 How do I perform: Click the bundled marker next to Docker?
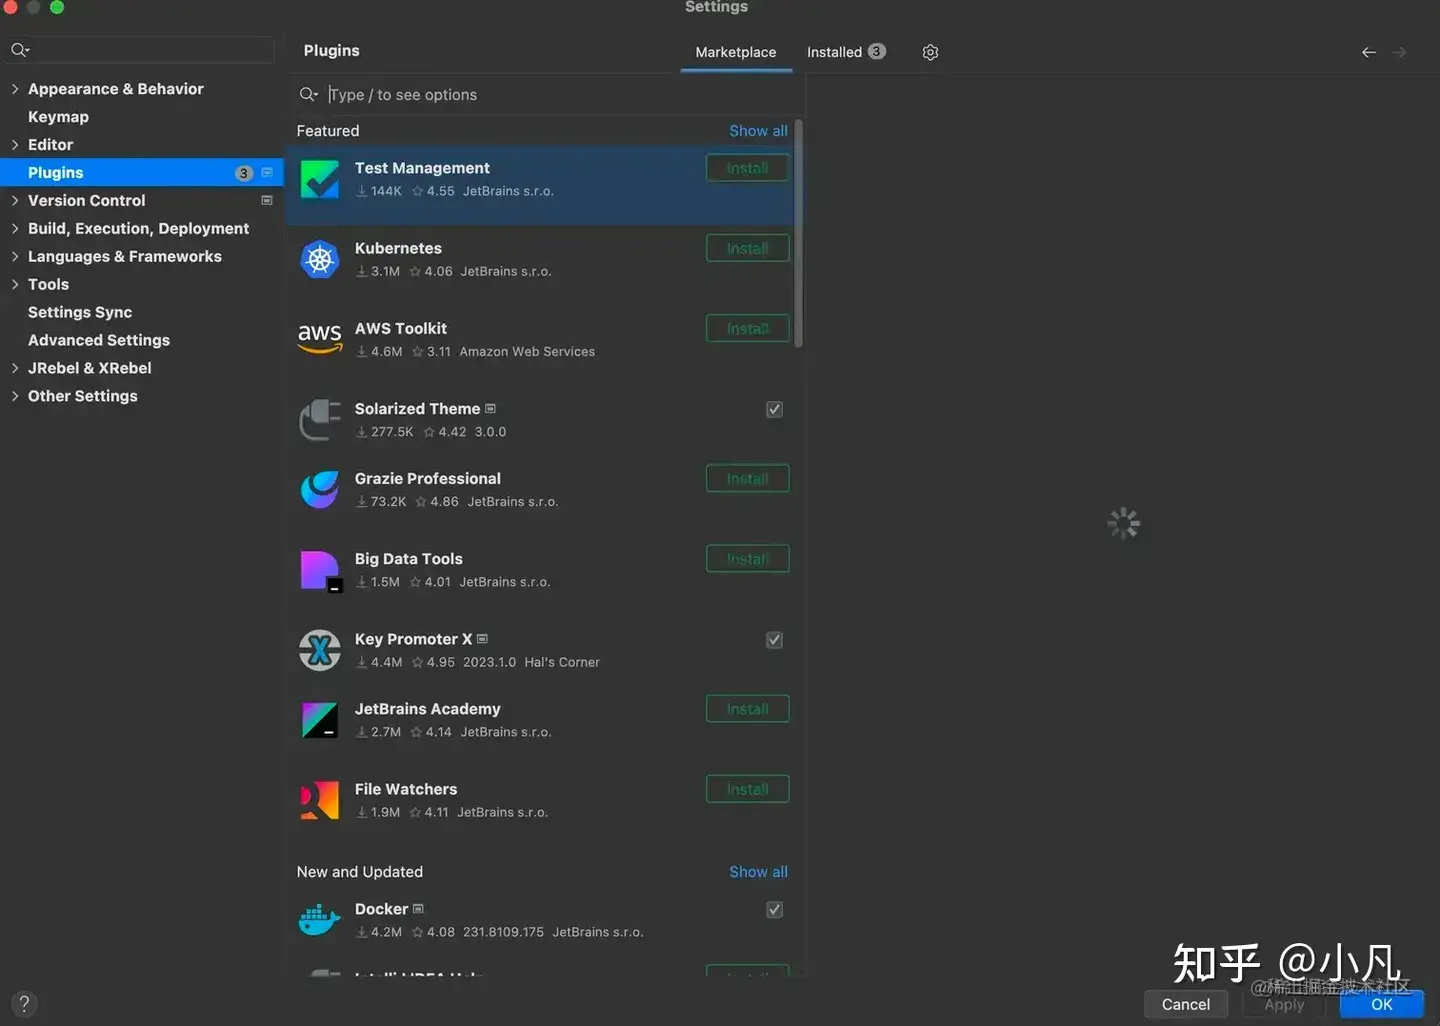tap(418, 908)
